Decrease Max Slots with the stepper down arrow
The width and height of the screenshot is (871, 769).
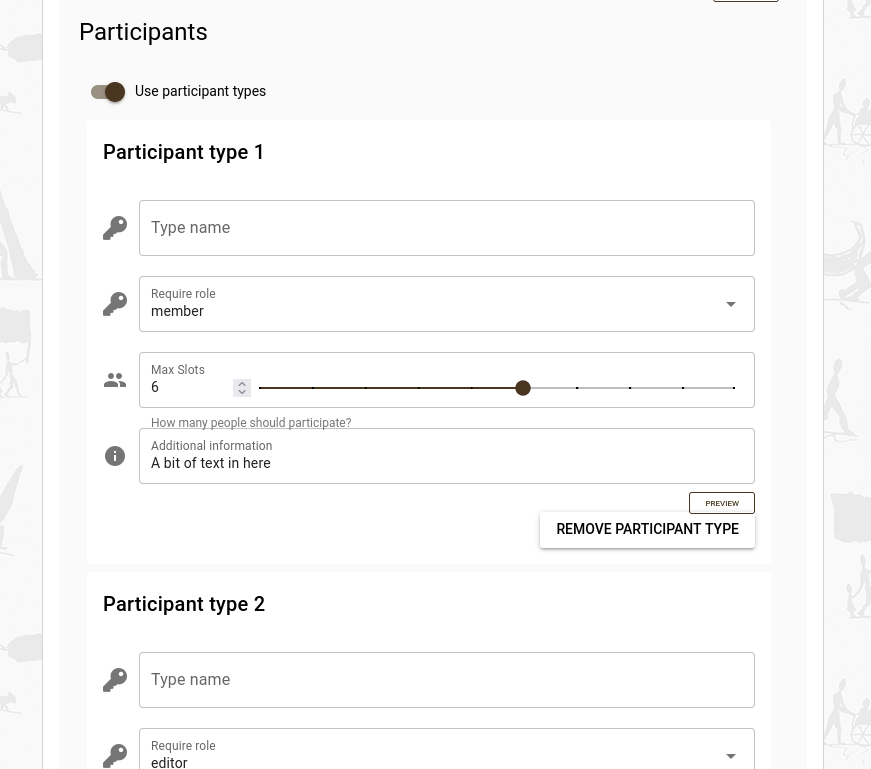pyautogui.click(x=242, y=392)
